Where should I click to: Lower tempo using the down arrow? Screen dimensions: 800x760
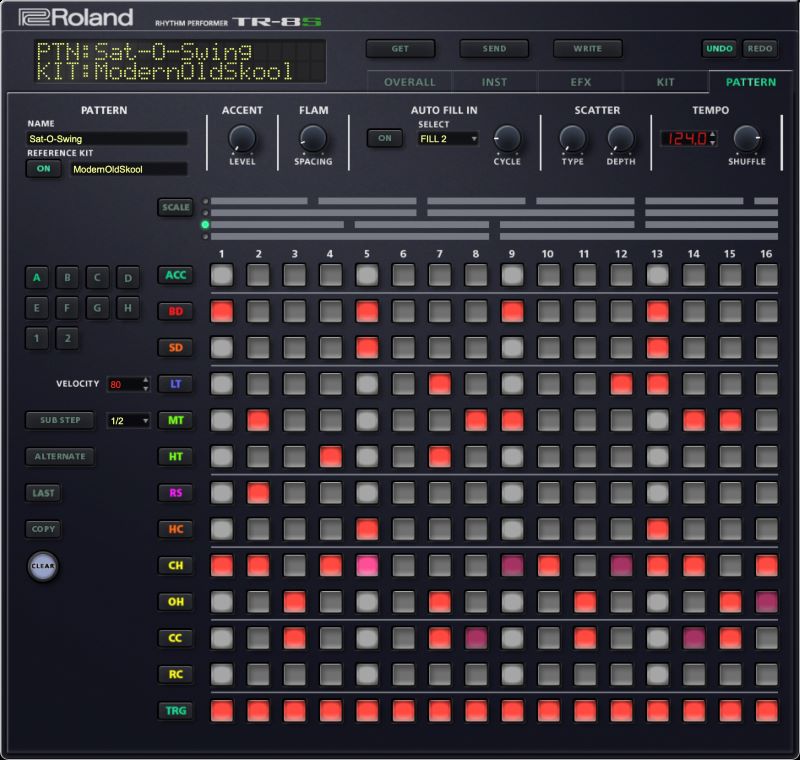(x=713, y=142)
